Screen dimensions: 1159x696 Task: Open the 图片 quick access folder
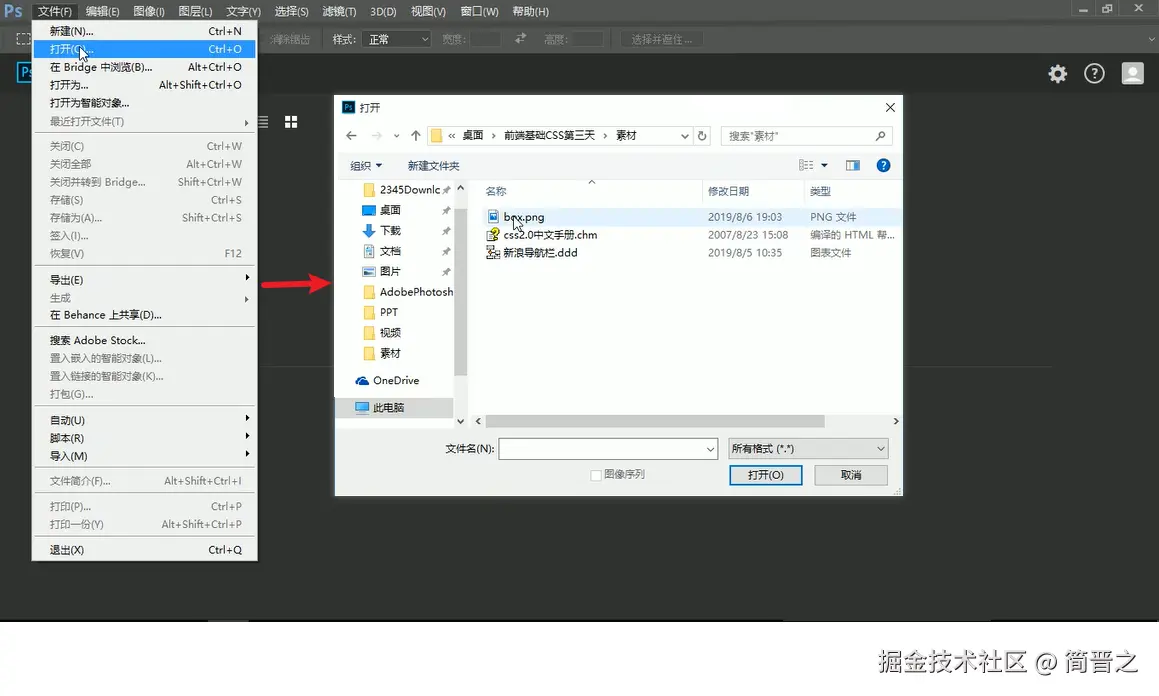[x=390, y=271]
